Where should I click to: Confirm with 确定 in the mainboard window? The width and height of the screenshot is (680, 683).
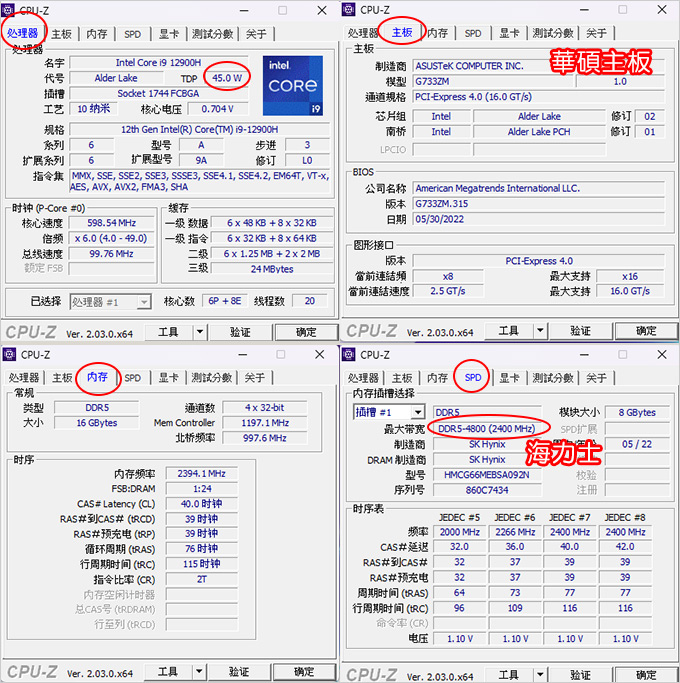[646, 331]
